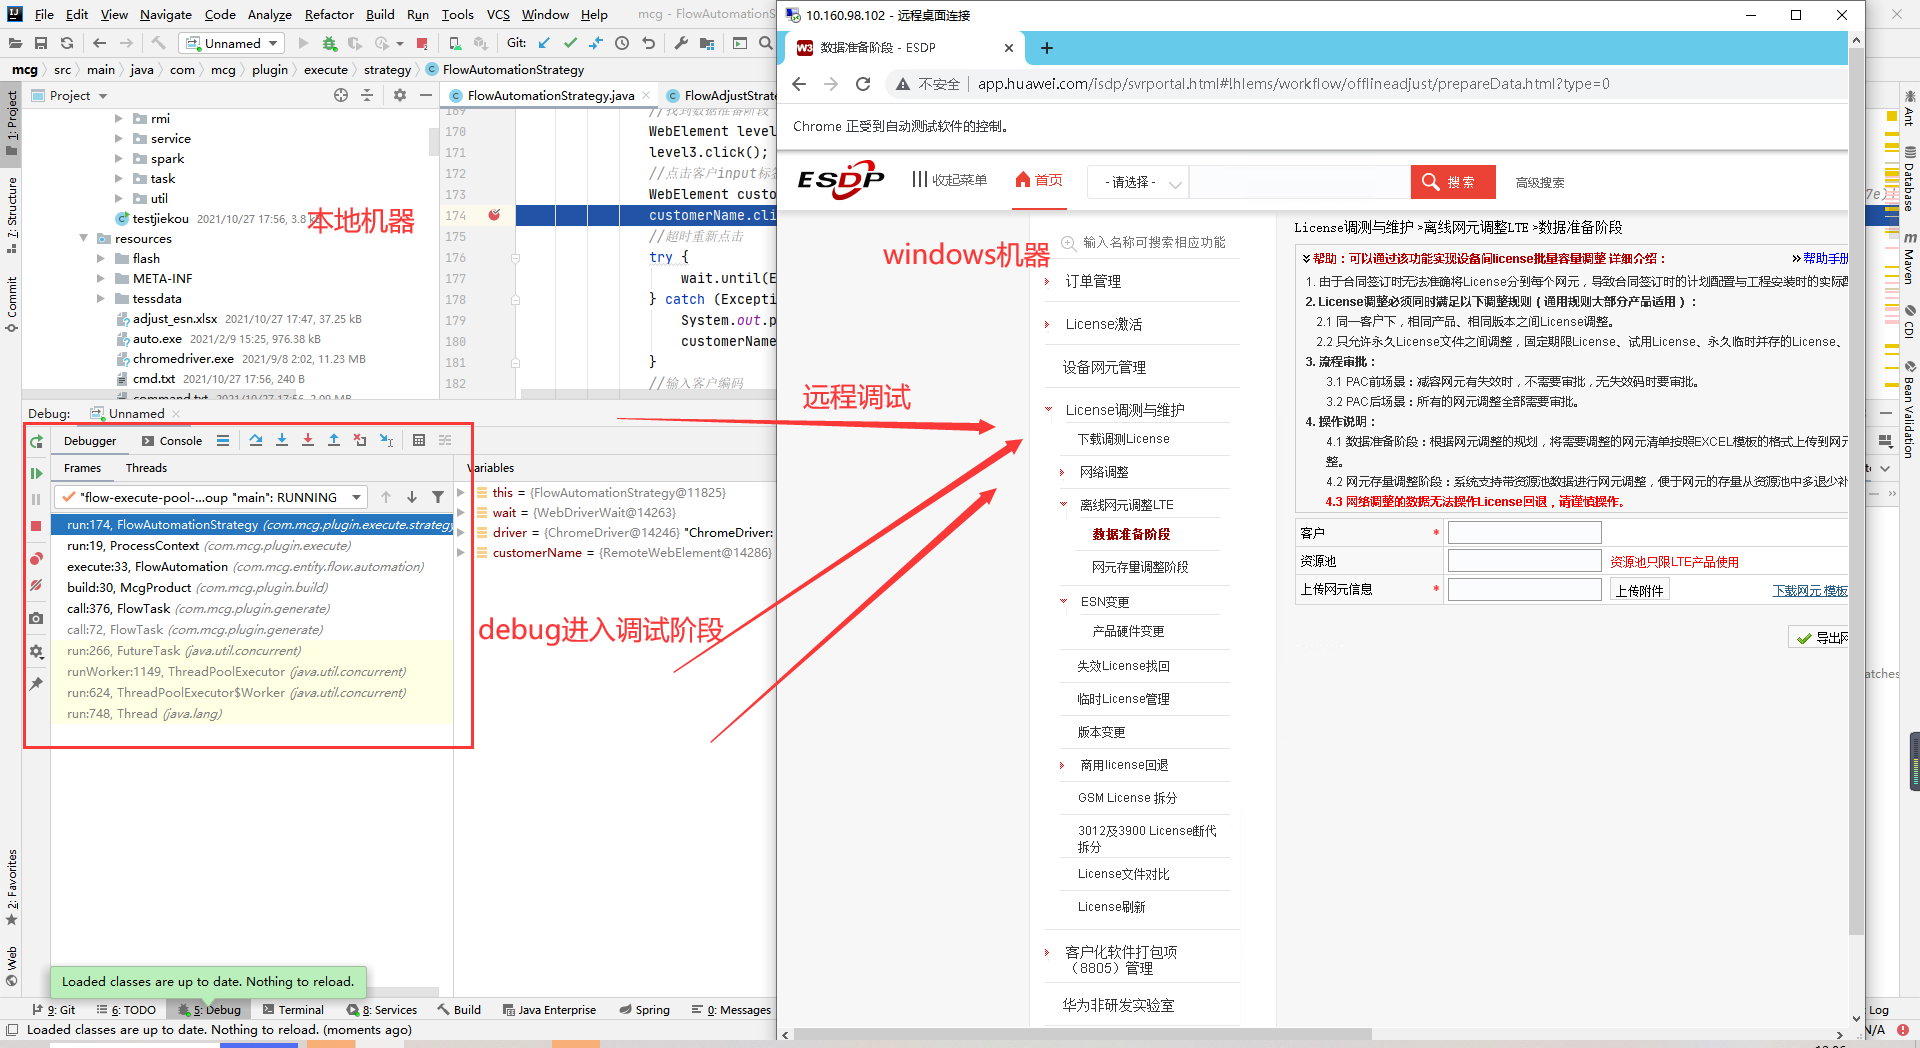Toggle the pin tab icon in Debug panel
The image size is (1920, 1048).
36,684
